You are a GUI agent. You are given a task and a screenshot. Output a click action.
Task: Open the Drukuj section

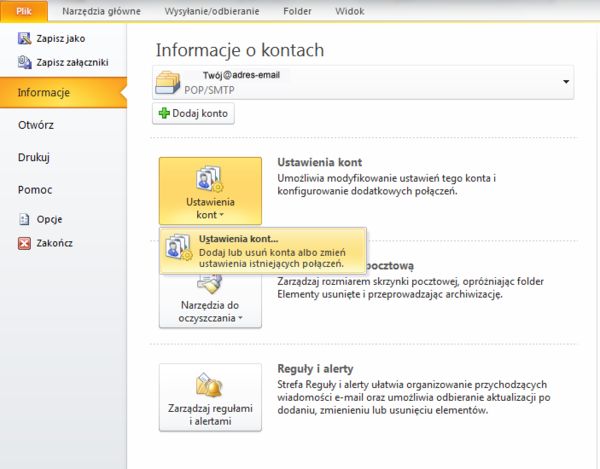click(34, 157)
